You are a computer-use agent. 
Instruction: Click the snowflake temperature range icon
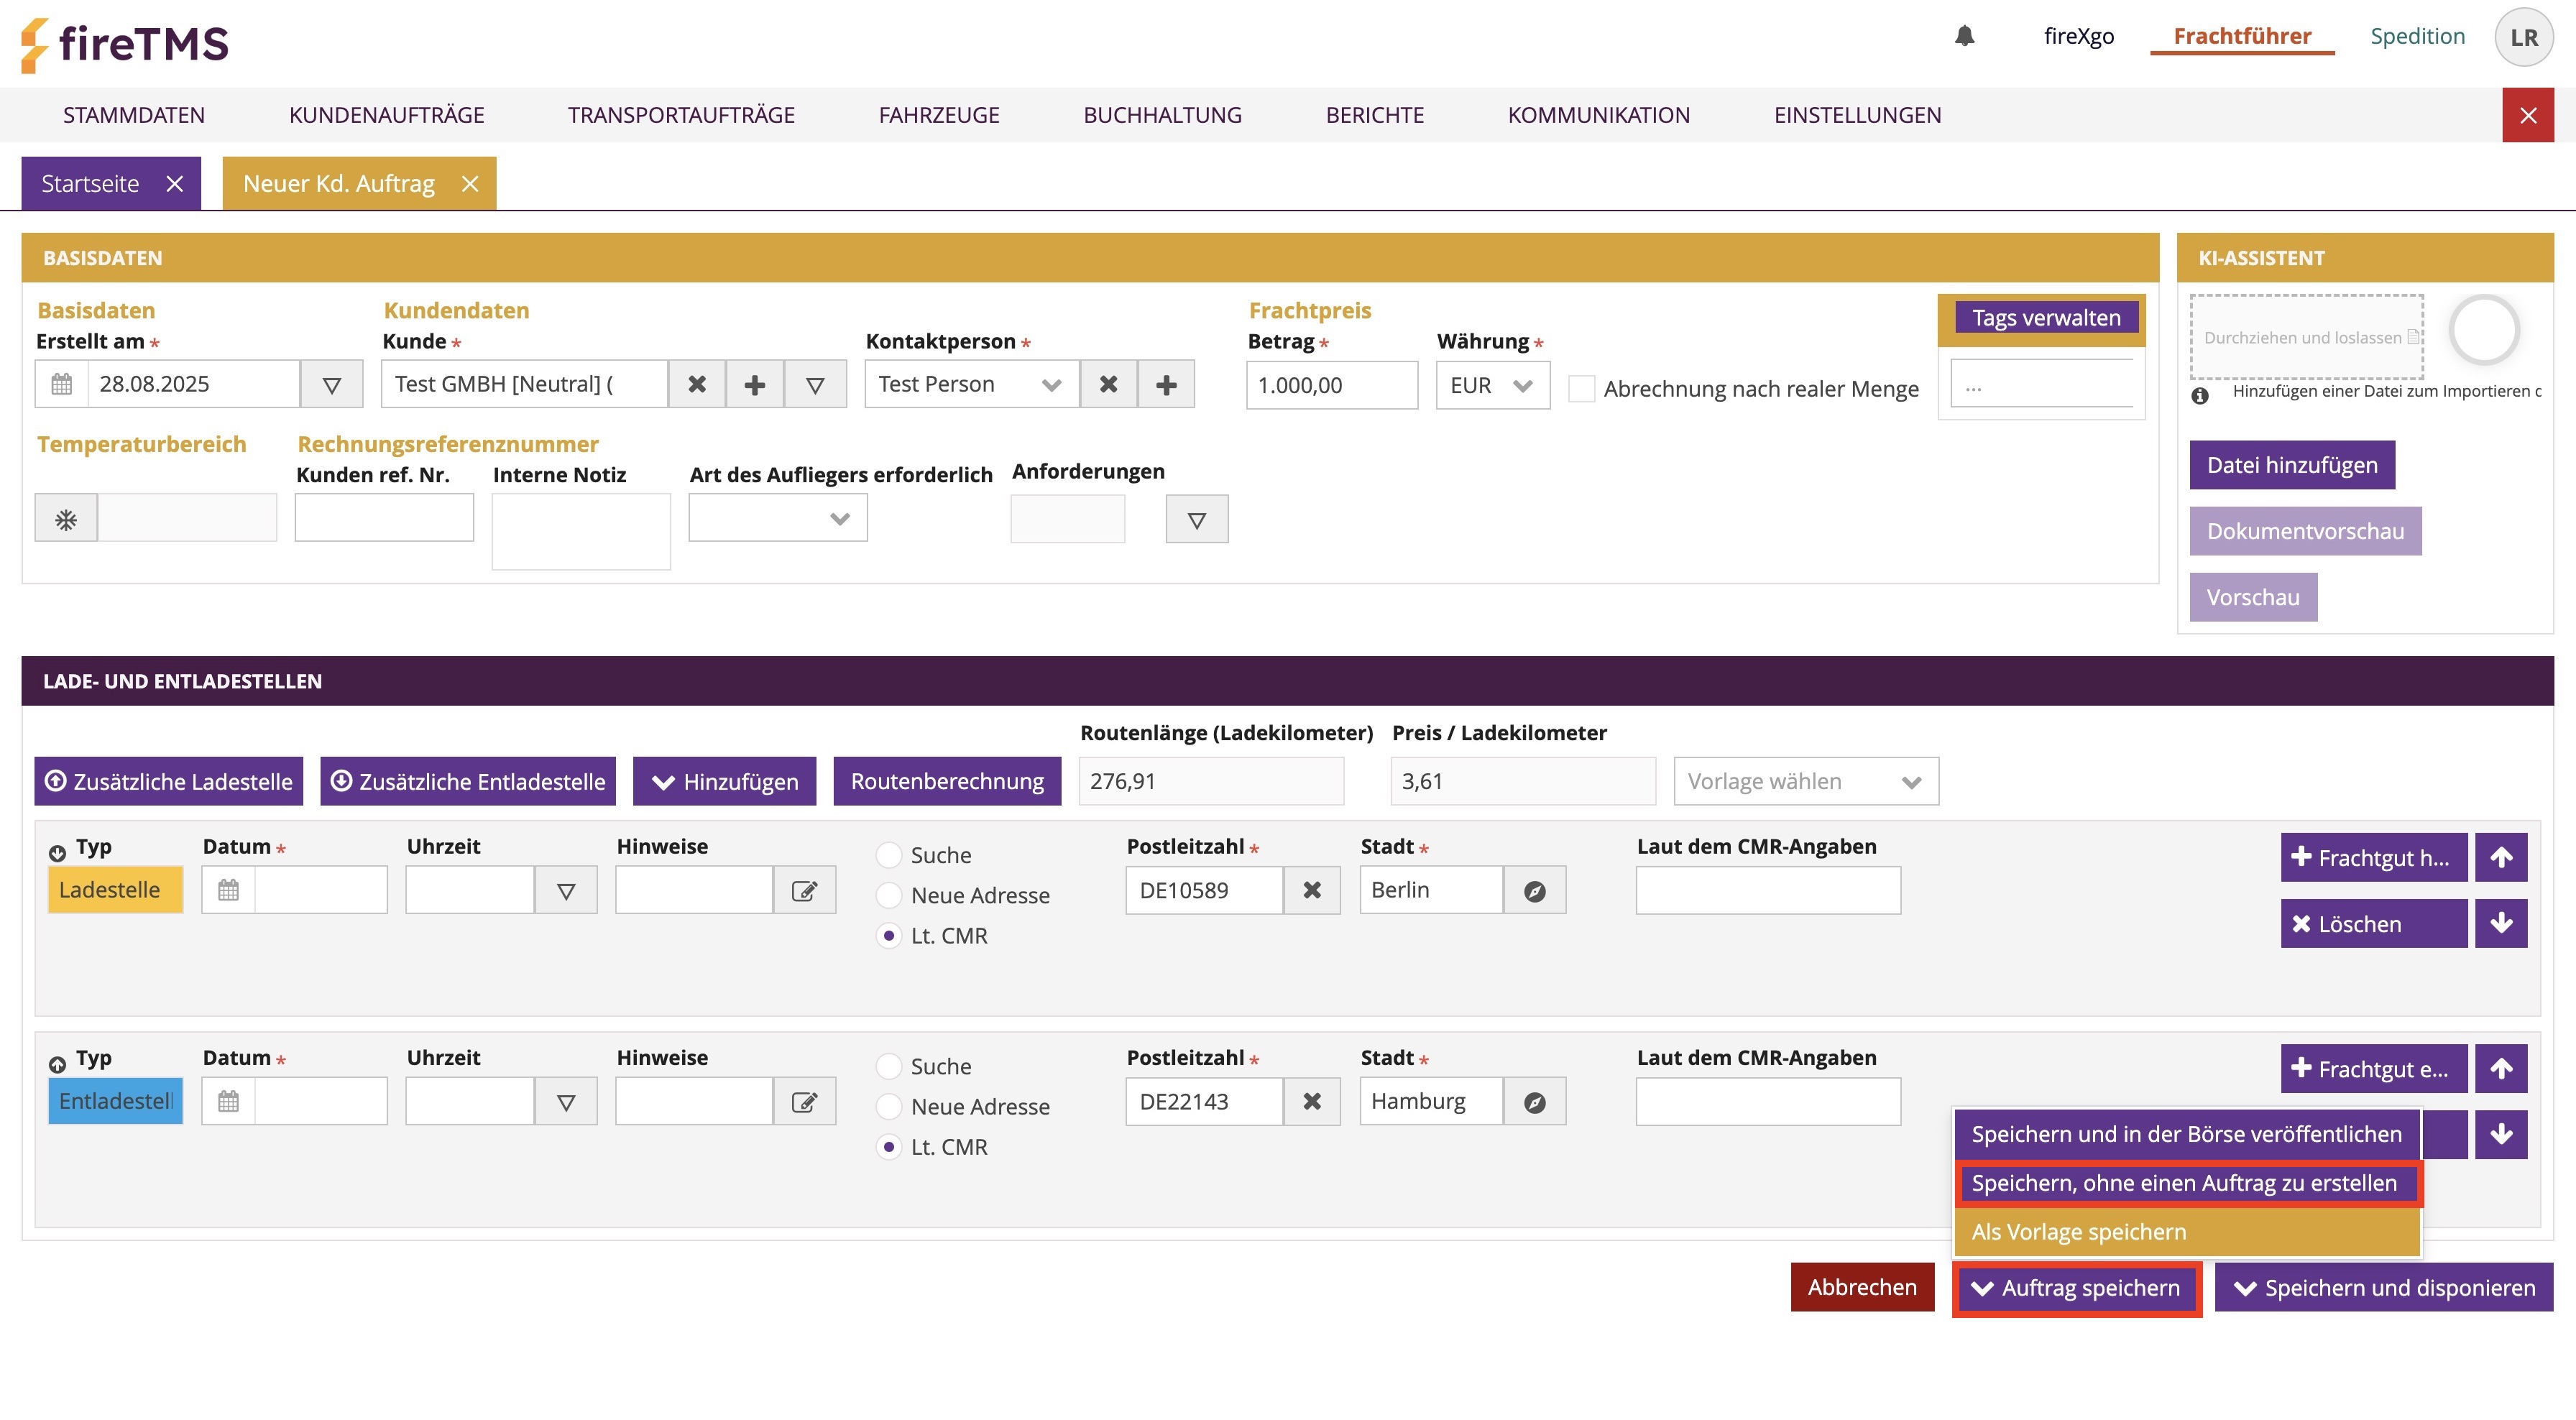tap(66, 519)
